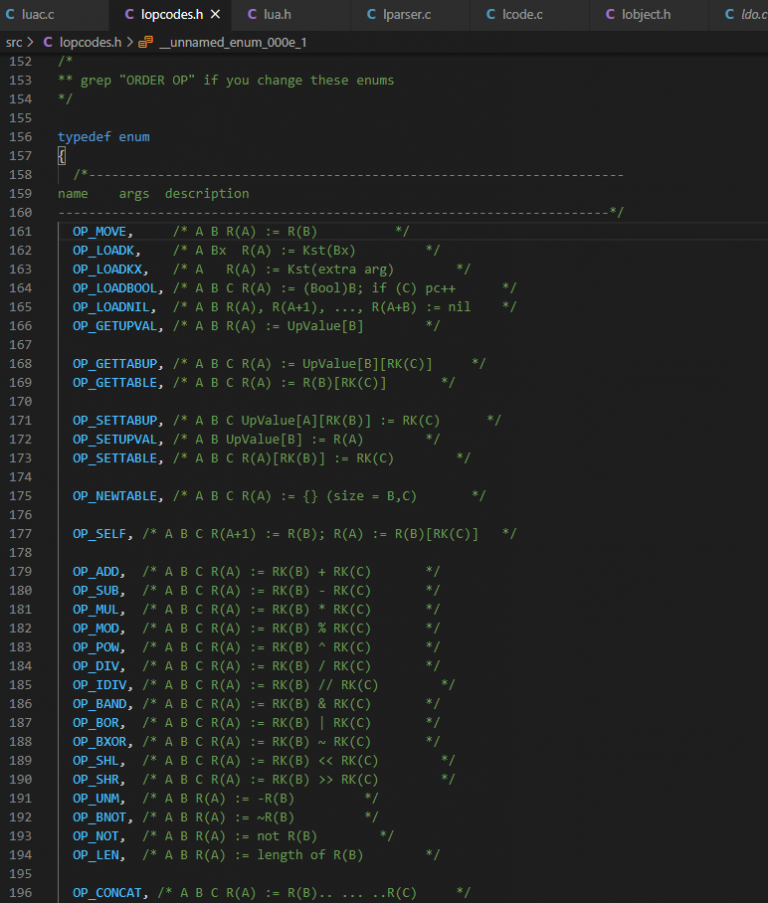This screenshot has width=768, height=903.
Task: Click the OP_SHL identifier
Action: [96, 761]
